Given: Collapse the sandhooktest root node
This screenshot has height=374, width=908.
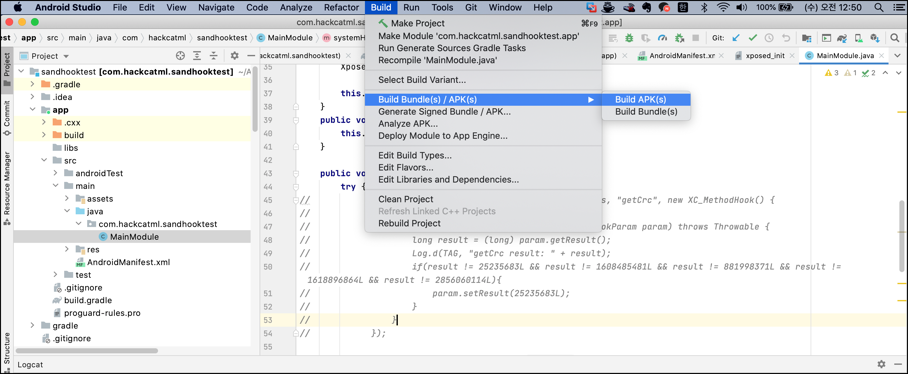Looking at the screenshot, I should point(21,72).
